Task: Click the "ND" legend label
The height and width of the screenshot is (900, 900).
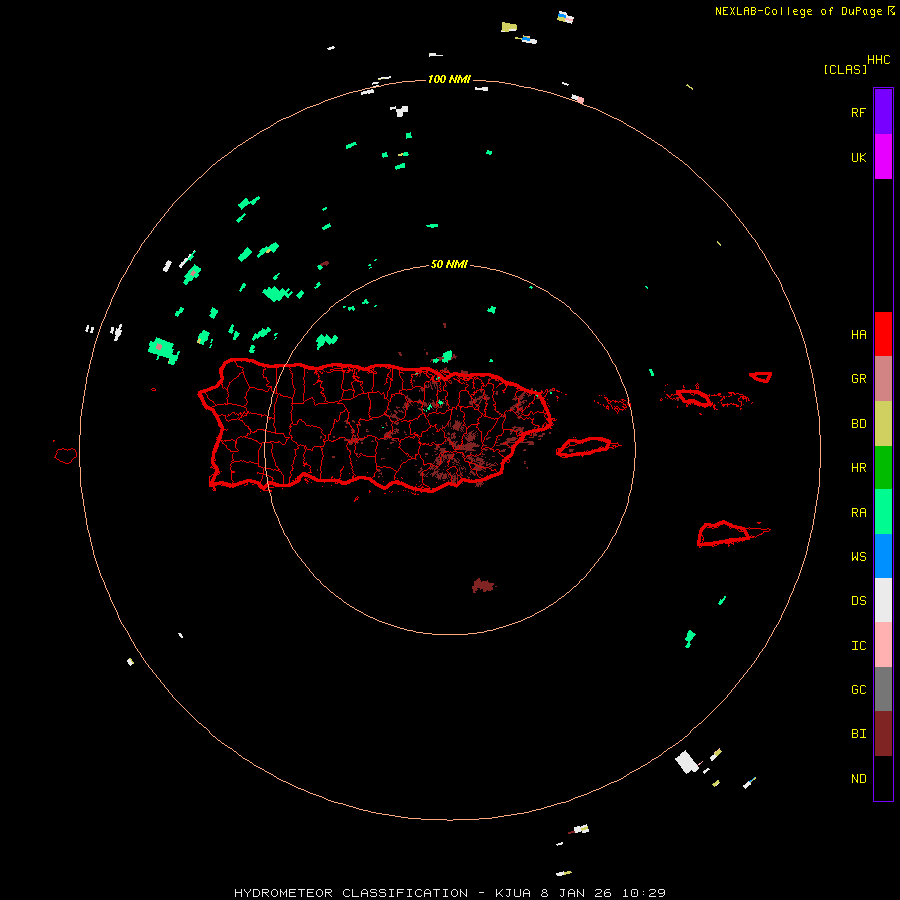Action: pos(858,779)
